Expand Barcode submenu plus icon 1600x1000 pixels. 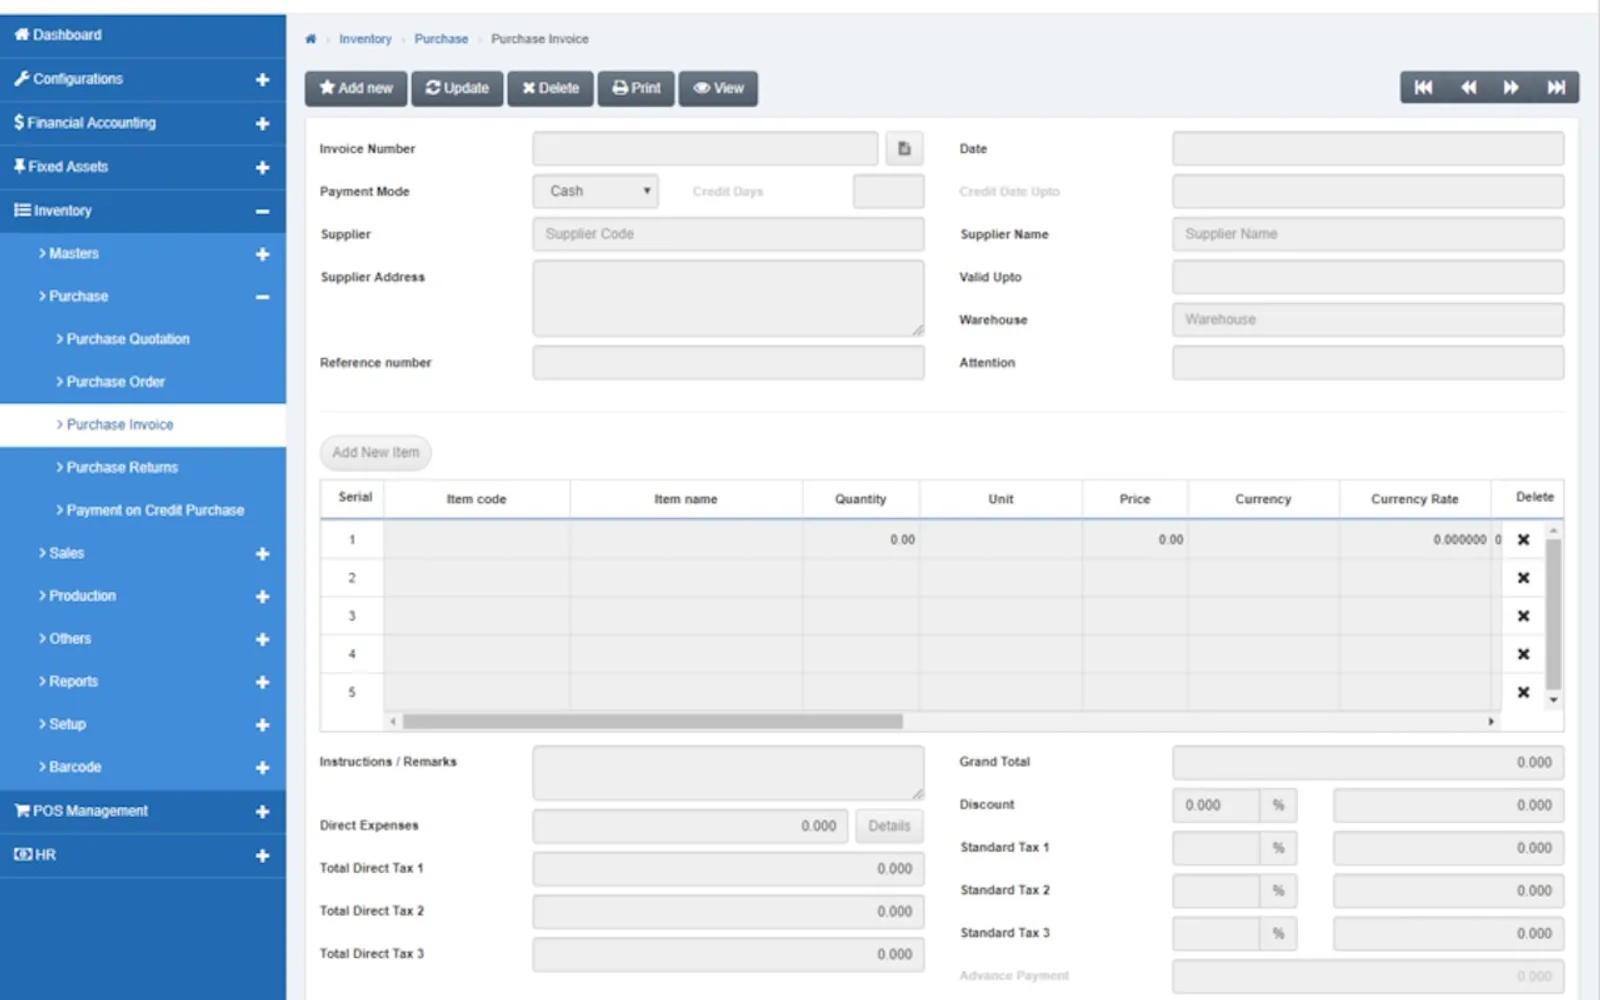262,767
